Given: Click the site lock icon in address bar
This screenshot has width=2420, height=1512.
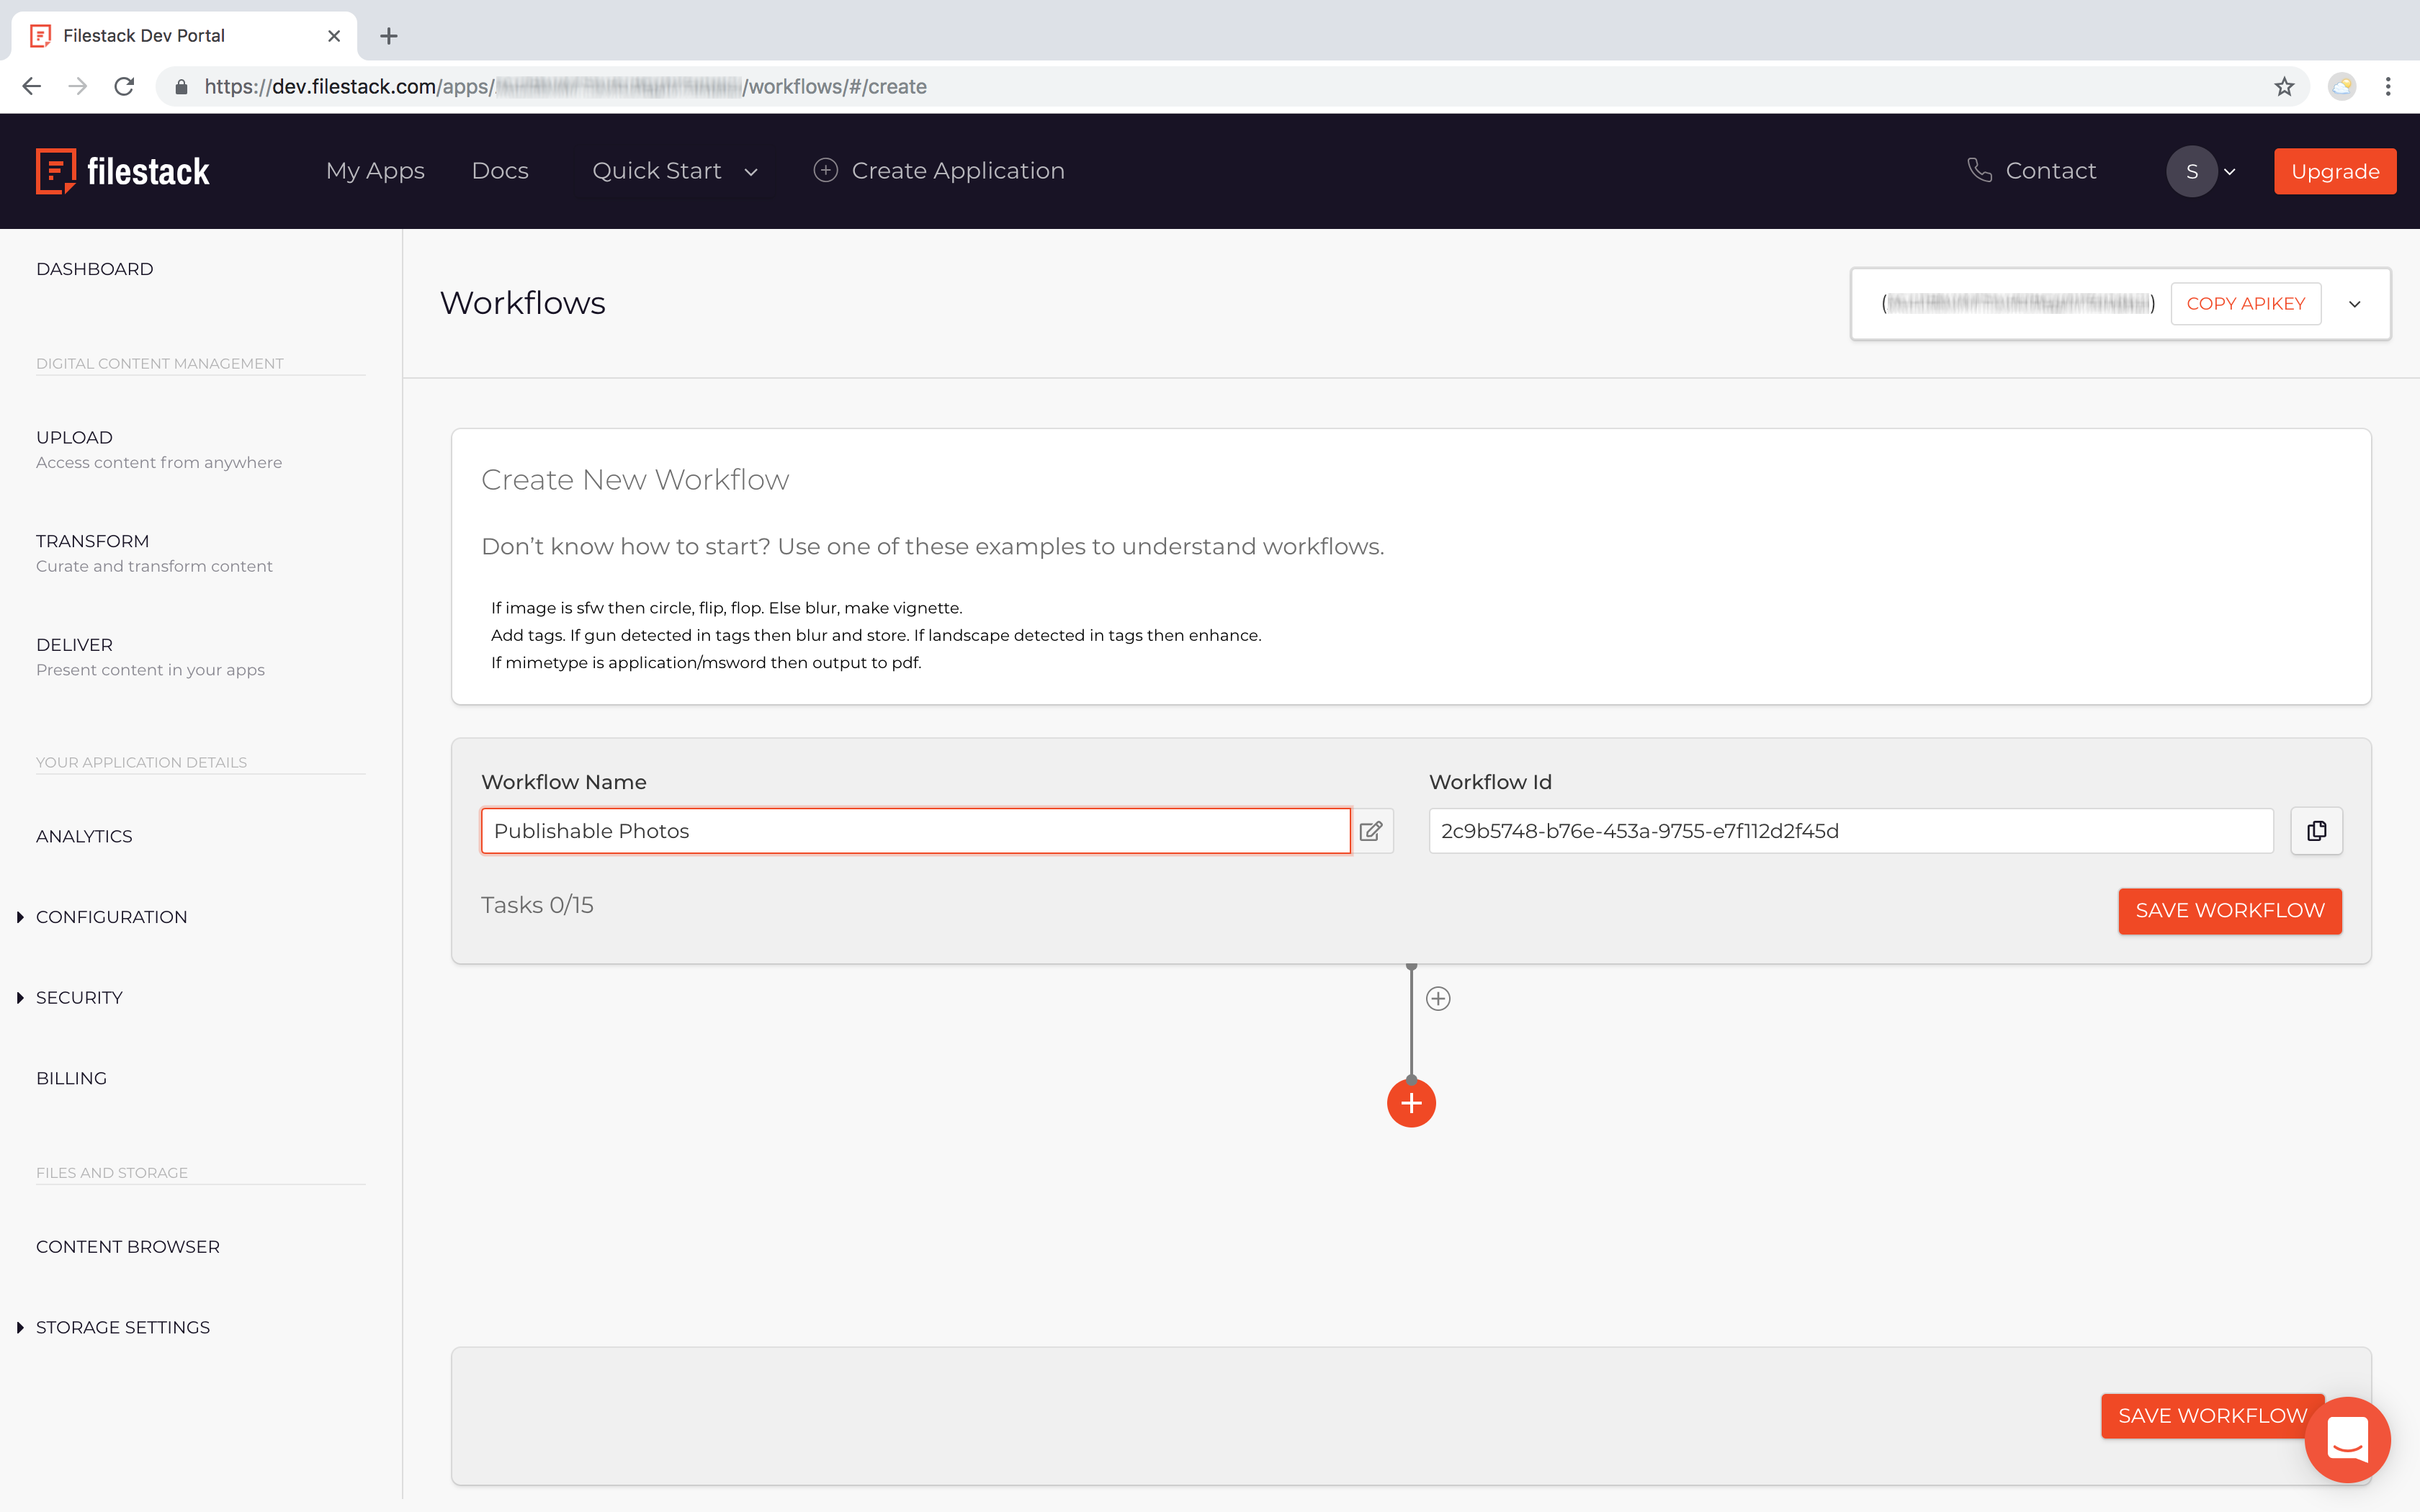Looking at the screenshot, I should point(181,87).
